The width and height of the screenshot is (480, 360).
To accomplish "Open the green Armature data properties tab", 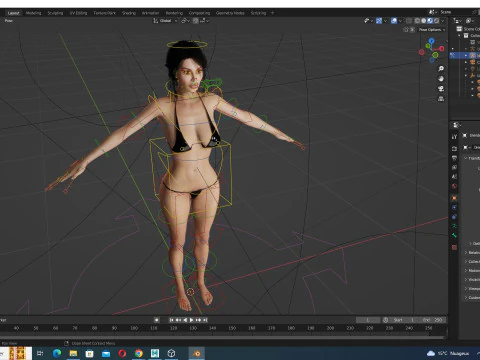I will click(454, 226).
